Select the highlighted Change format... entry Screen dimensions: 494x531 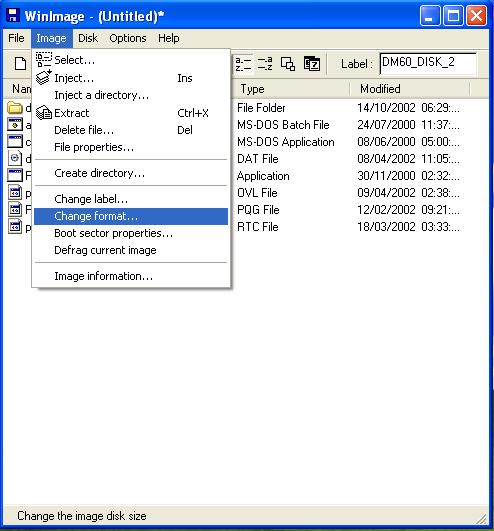click(131, 216)
